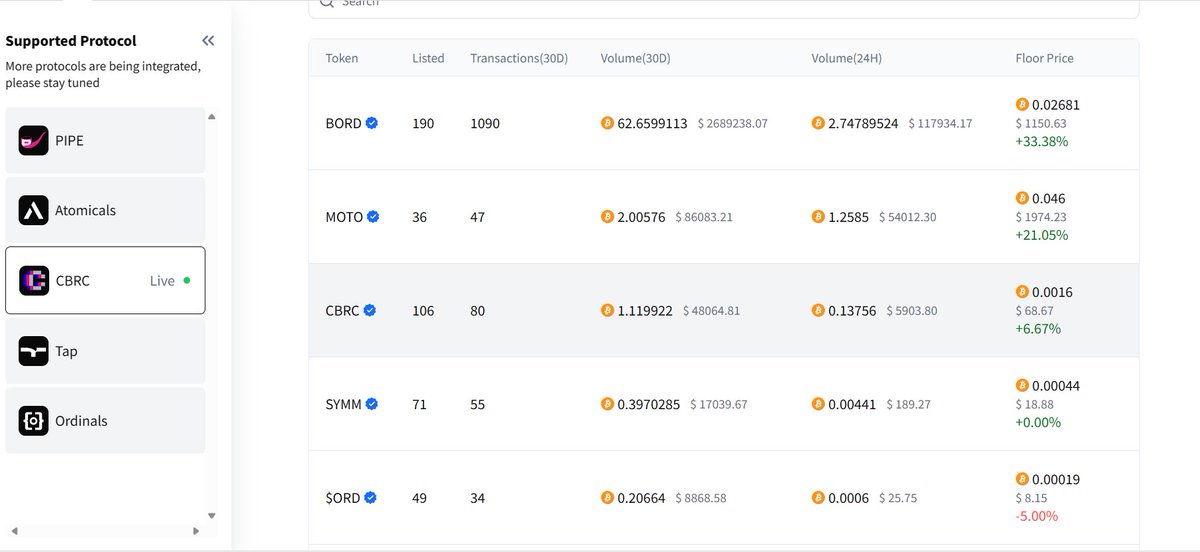Screen dimensions: 1200x552
Task: Click the $ 48064.81 volume value
Action: pos(712,310)
